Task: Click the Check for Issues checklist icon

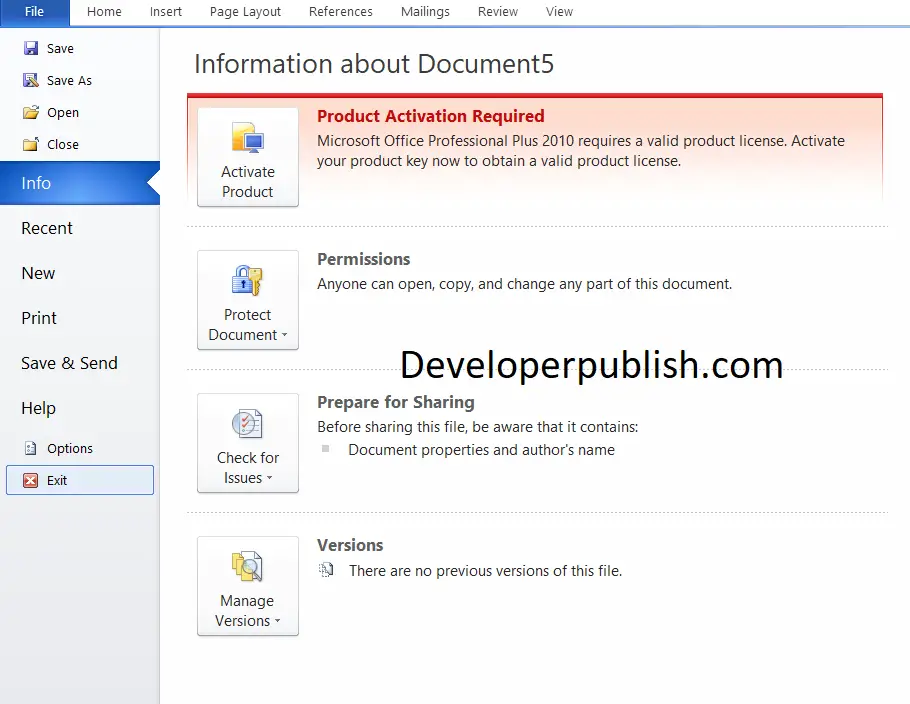Action: (248, 424)
